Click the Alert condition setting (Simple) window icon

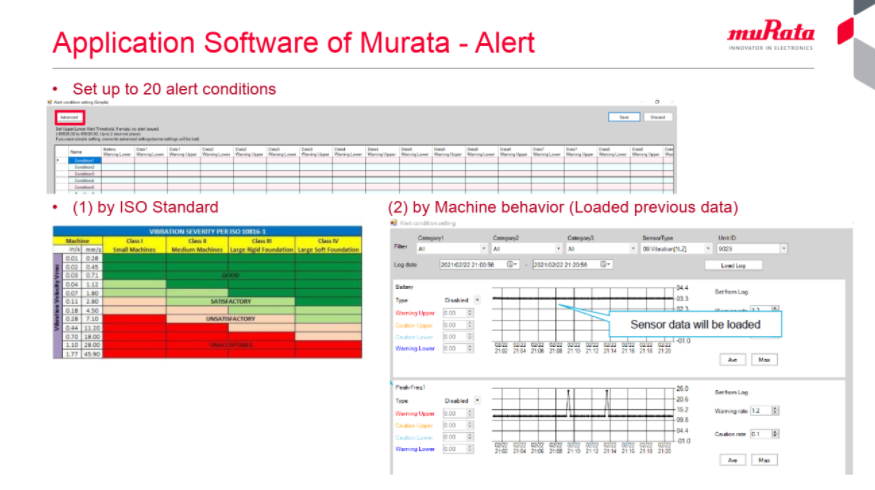click(50, 102)
